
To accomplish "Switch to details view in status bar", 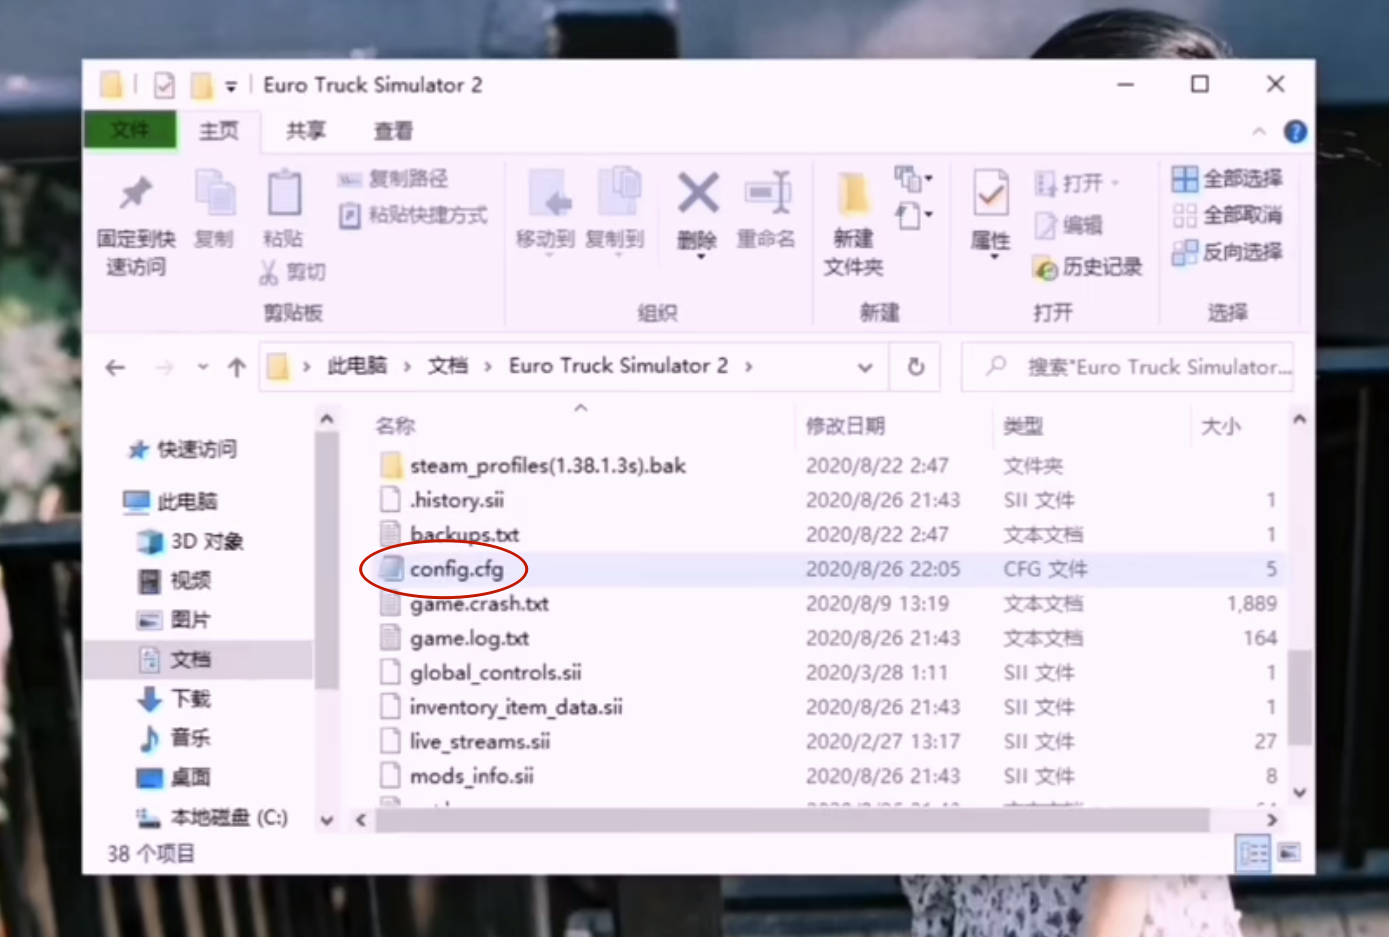I will [x=1253, y=853].
